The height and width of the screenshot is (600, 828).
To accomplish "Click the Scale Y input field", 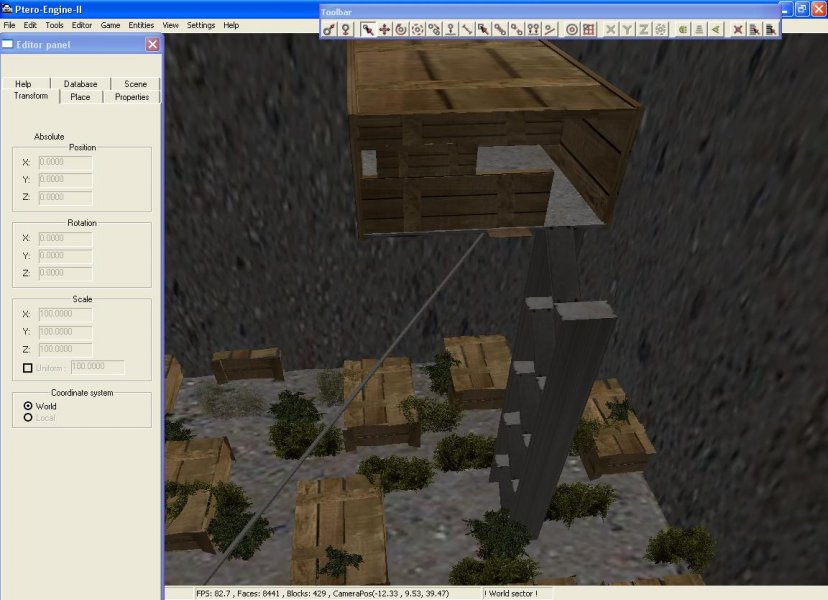I will 65,332.
